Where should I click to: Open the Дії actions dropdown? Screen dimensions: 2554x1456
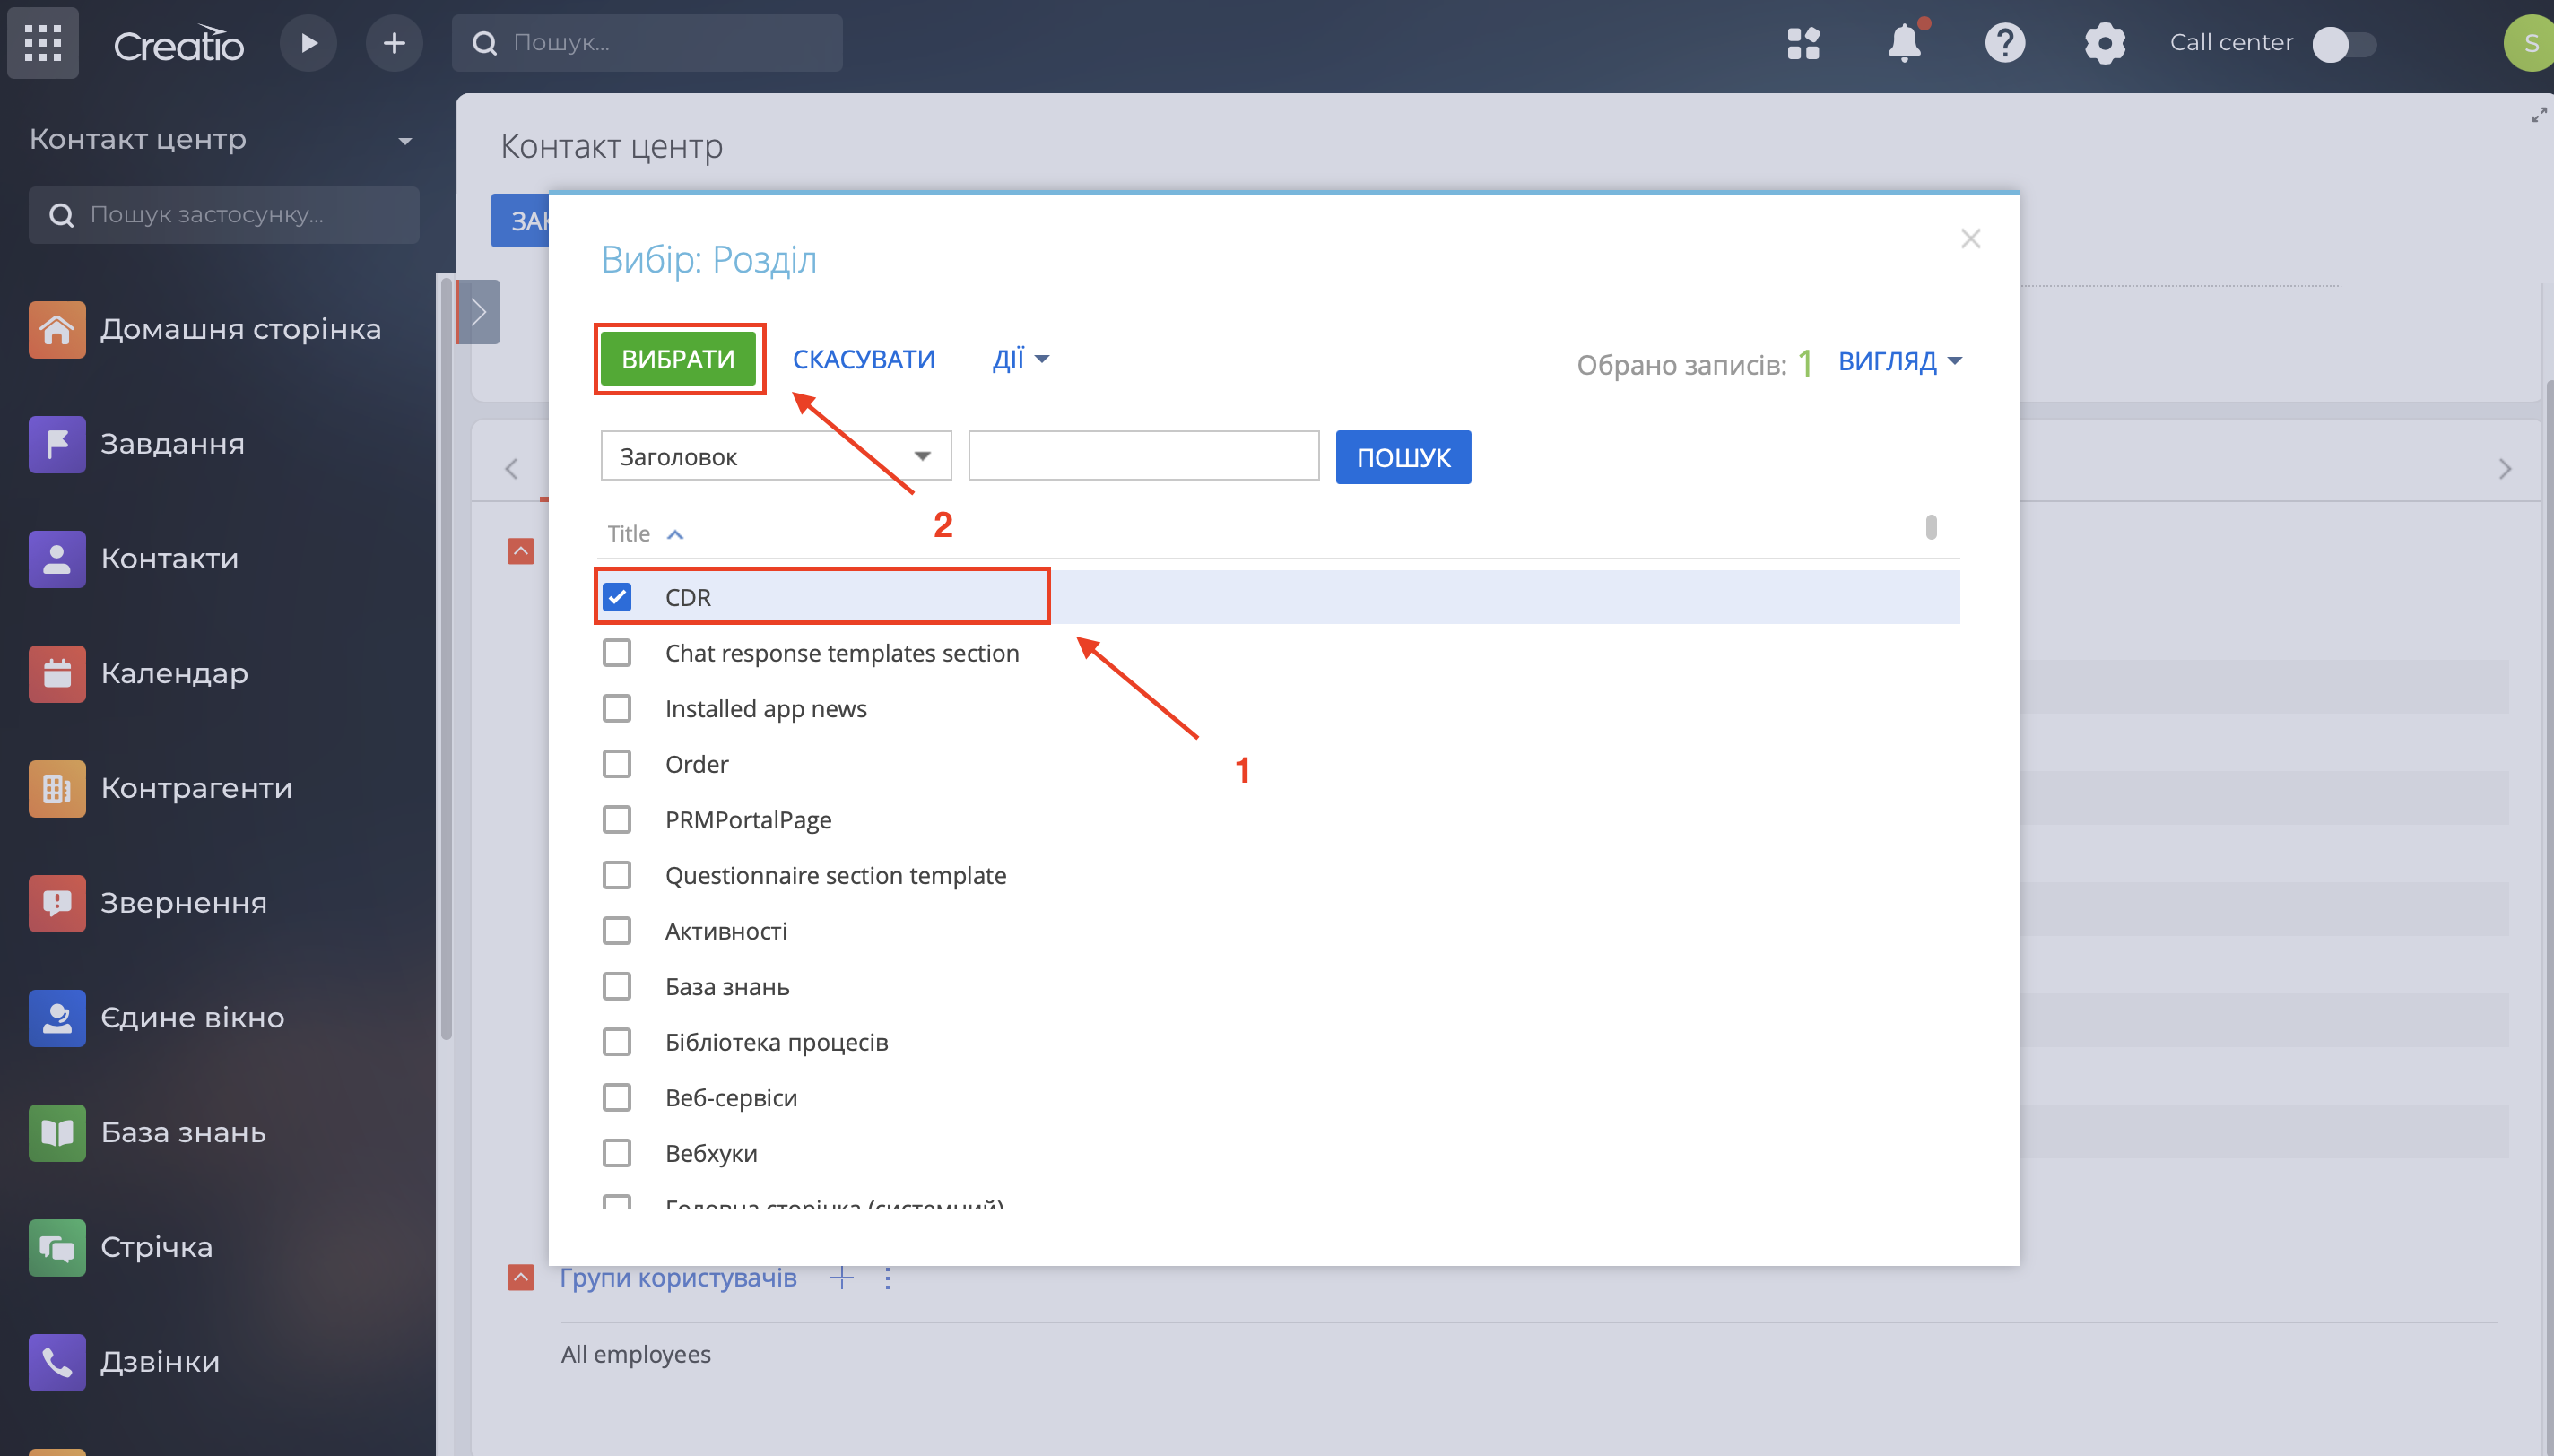pos(1020,359)
